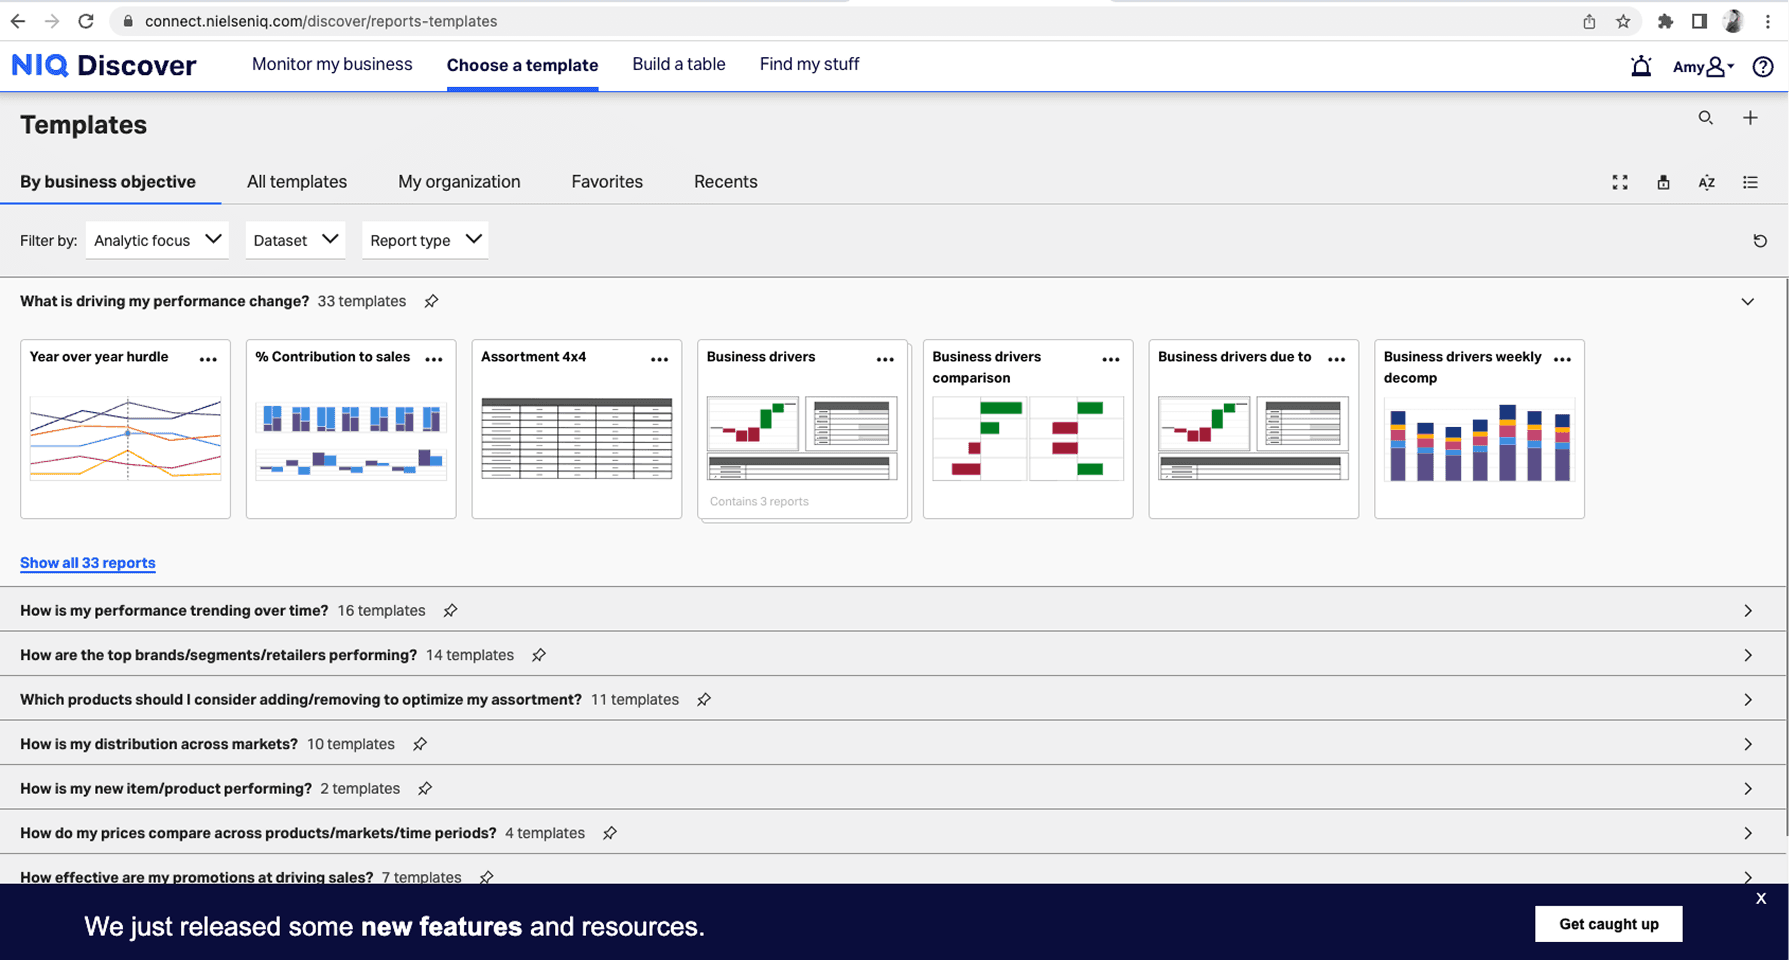Screen dimensions: 1789x960
Task: Toggle fullscreen expand view icon
Action: click(1620, 182)
